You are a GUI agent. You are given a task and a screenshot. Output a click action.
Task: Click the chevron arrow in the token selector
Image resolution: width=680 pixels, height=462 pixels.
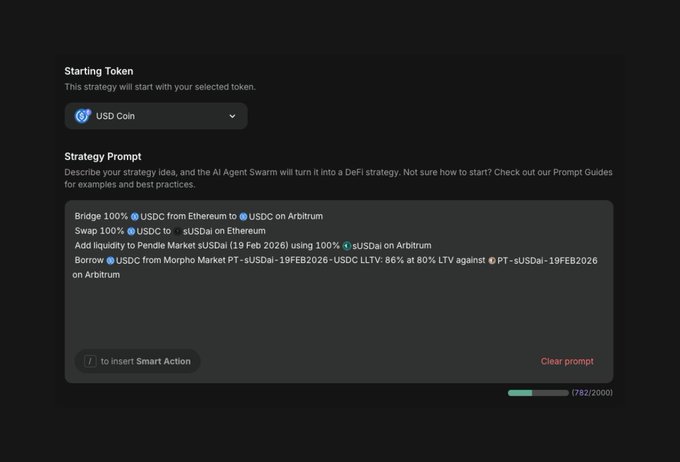coord(232,116)
